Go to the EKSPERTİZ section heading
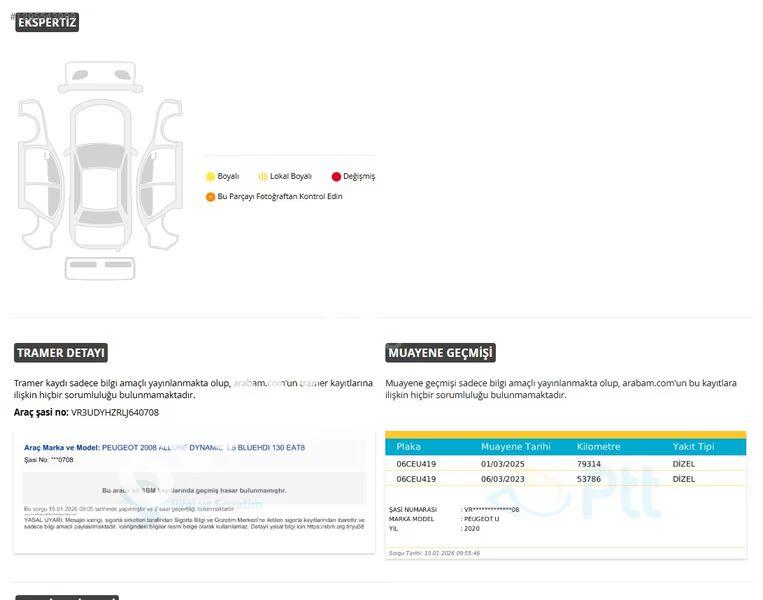The height and width of the screenshot is (600, 763). pyautogui.click(x=46, y=22)
